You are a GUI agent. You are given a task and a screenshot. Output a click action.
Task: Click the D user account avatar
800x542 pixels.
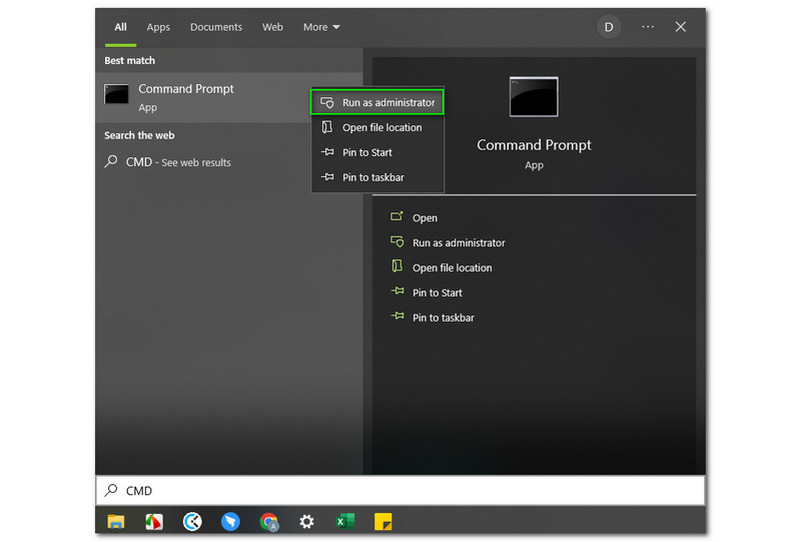[x=608, y=27]
